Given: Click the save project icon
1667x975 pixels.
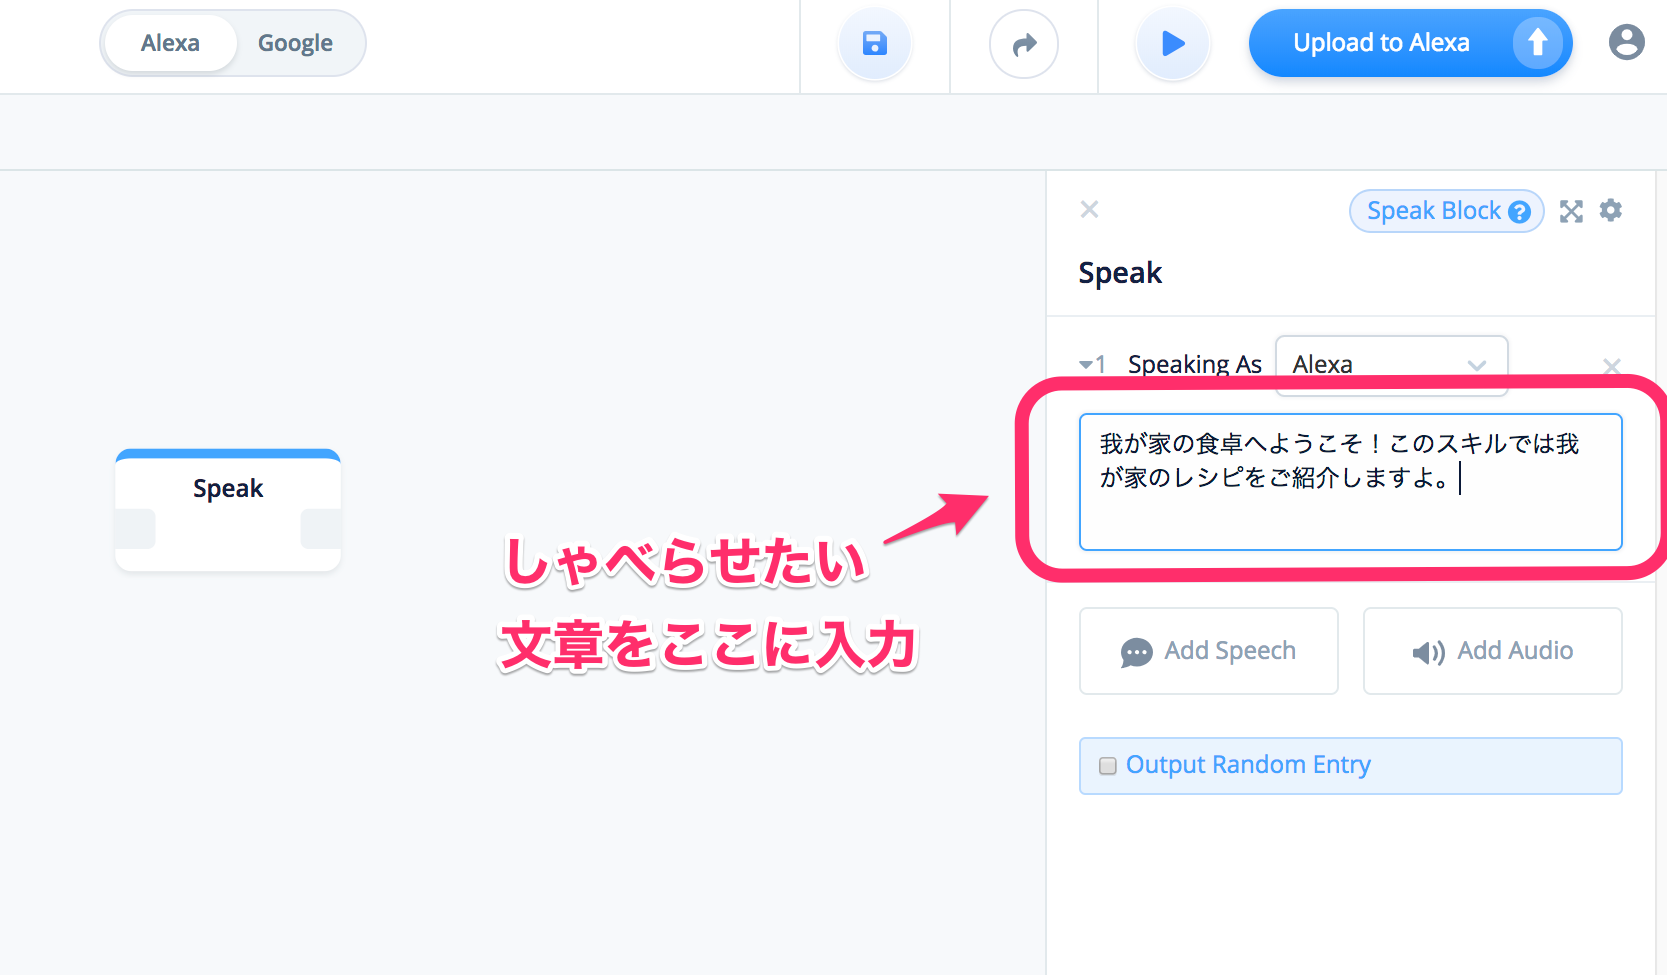Looking at the screenshot, I should [x=874, y=44].
